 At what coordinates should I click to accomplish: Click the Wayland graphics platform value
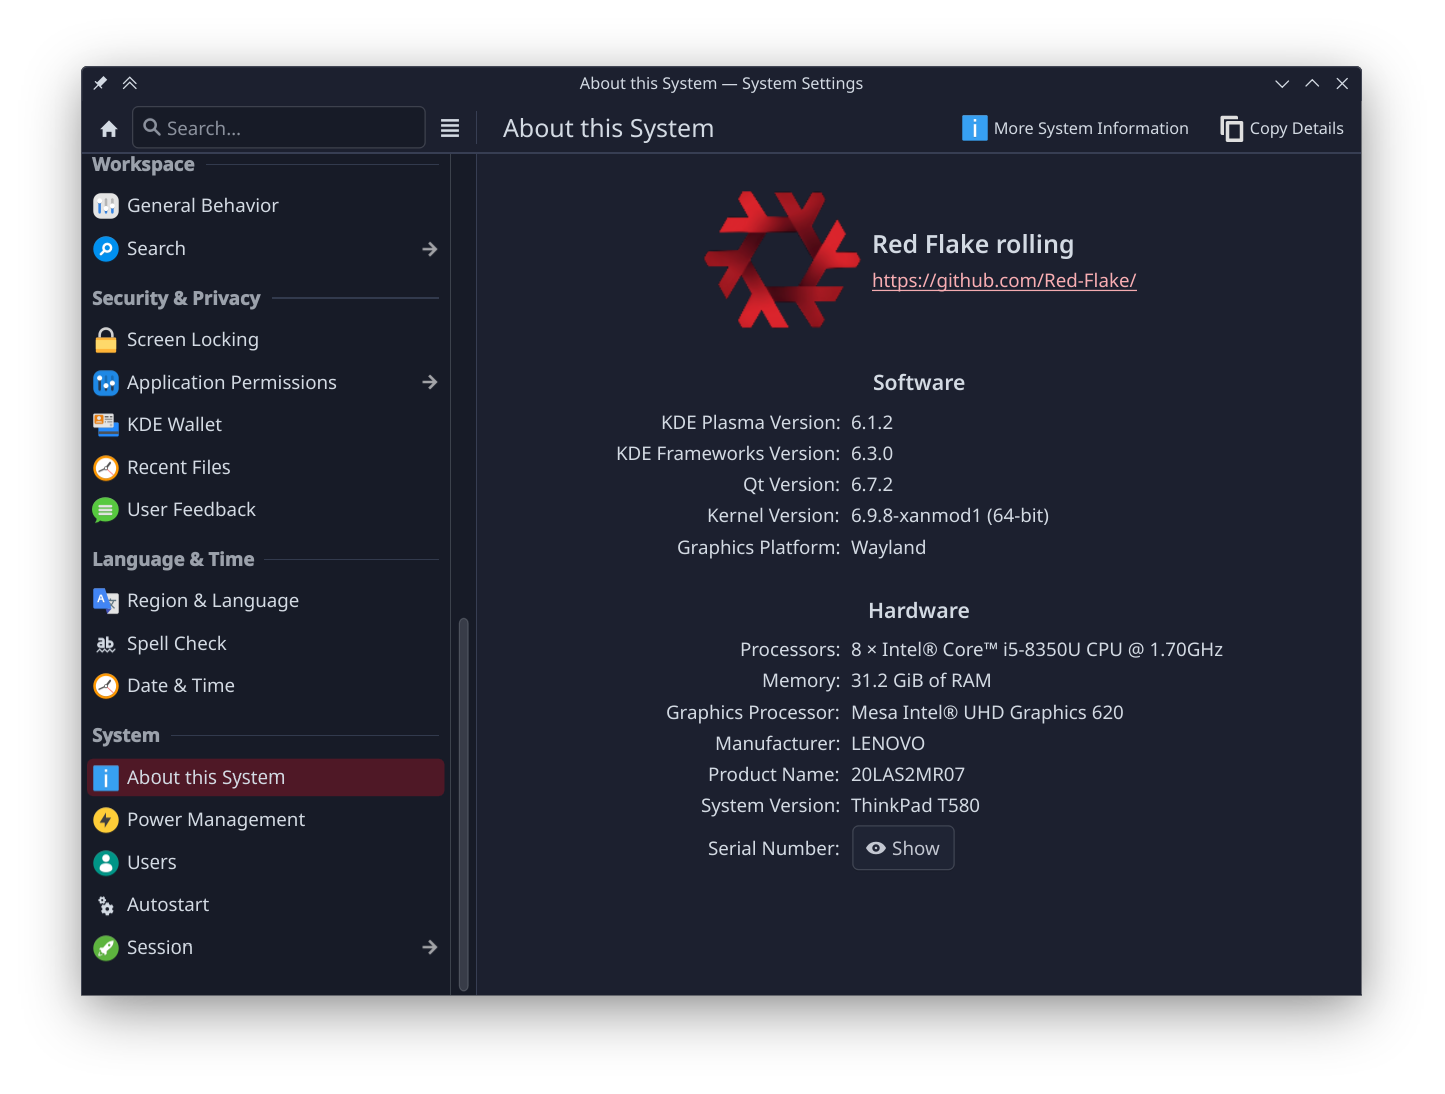(x=888, y=548)
